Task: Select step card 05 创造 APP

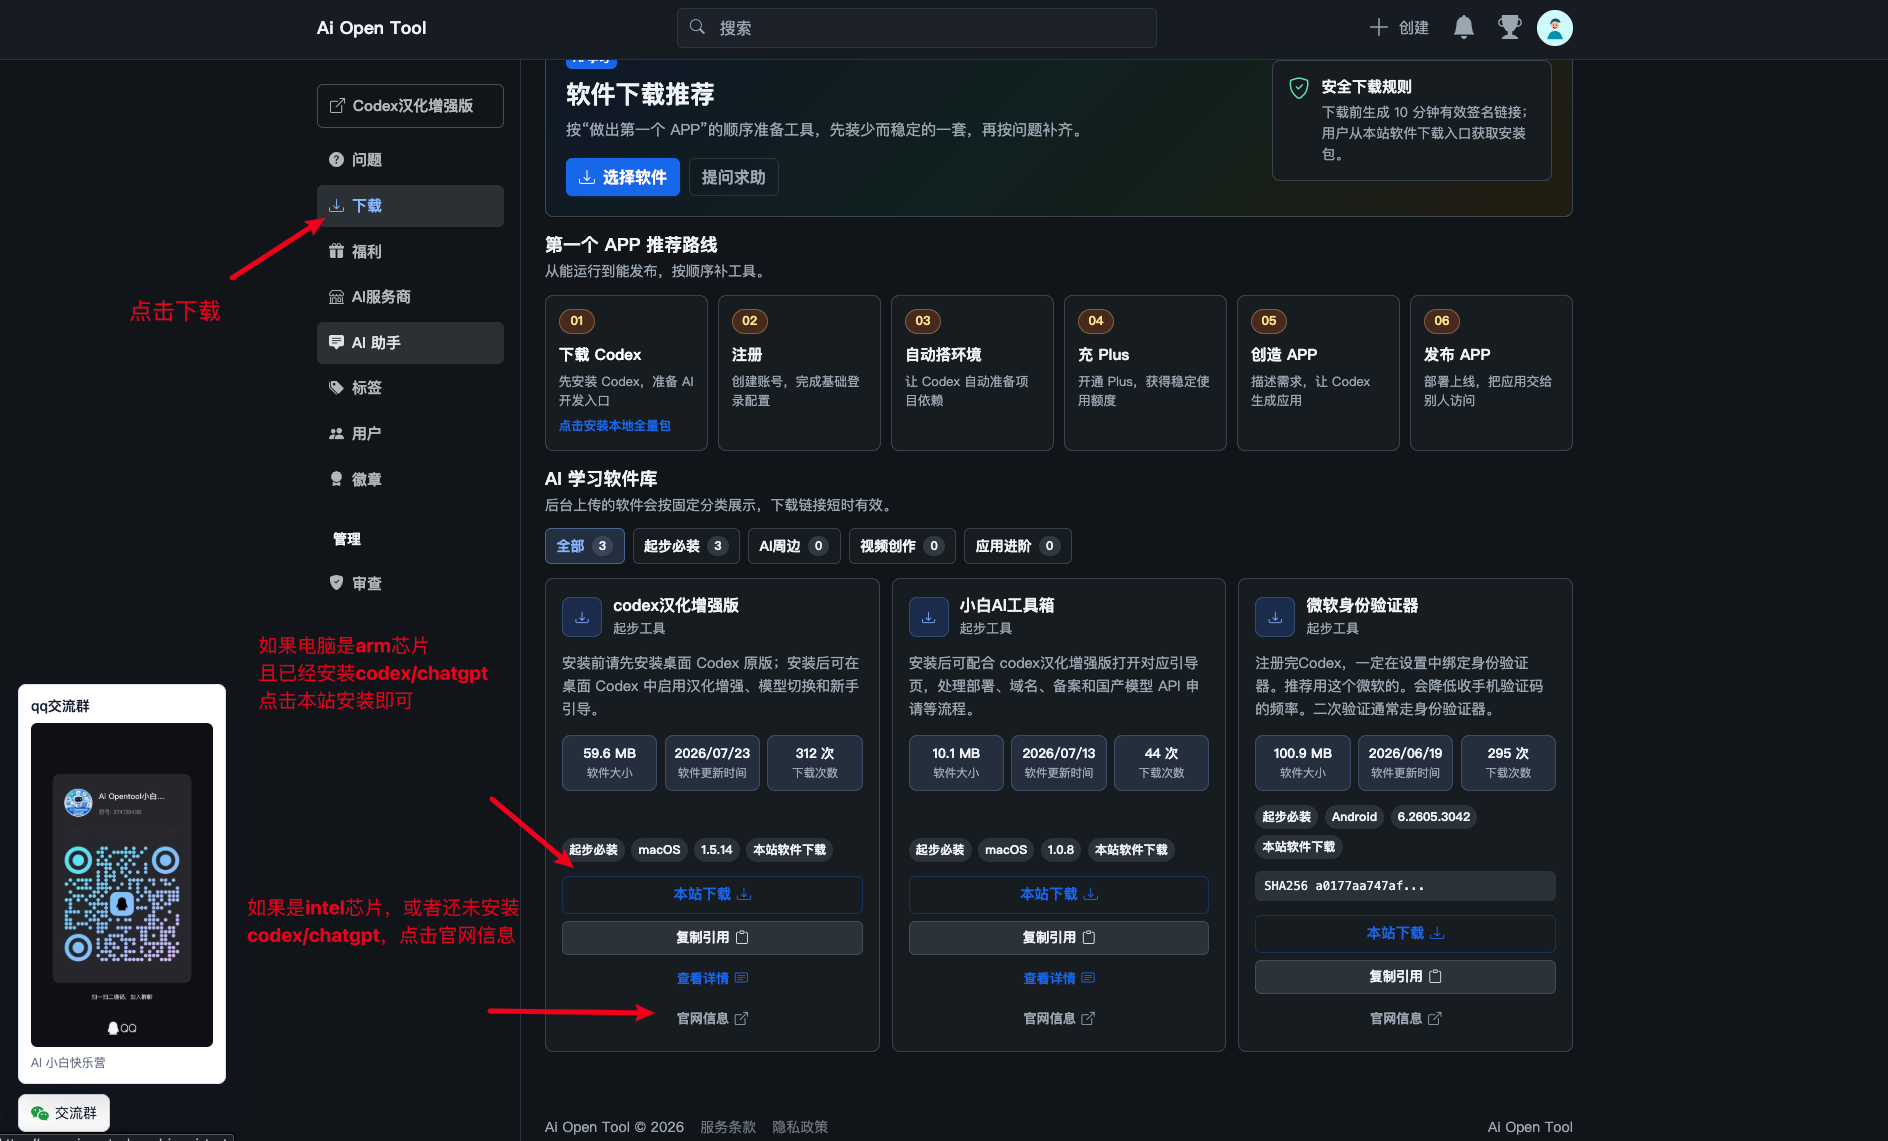Action: [x=1318, y=373]
